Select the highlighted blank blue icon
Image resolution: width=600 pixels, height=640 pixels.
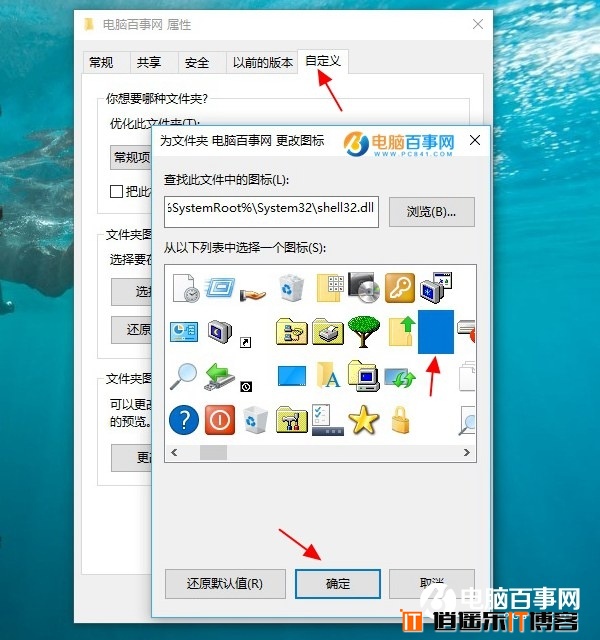click(x=436, y=332)
